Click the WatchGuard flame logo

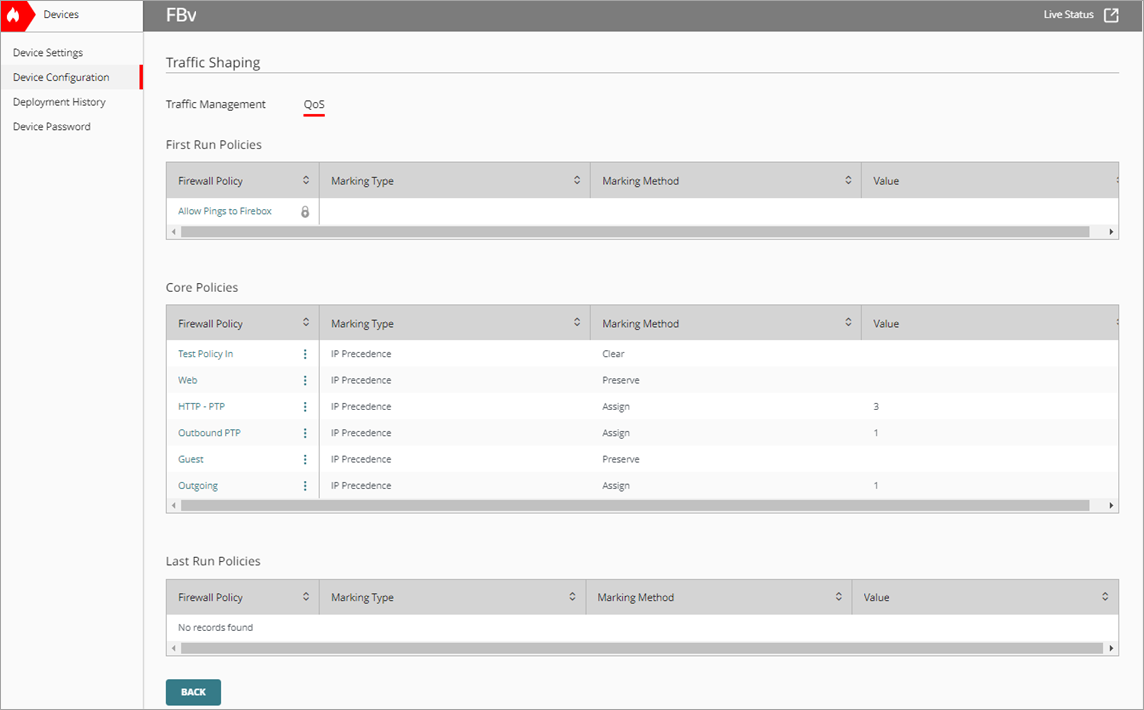[x=13, y=15]
